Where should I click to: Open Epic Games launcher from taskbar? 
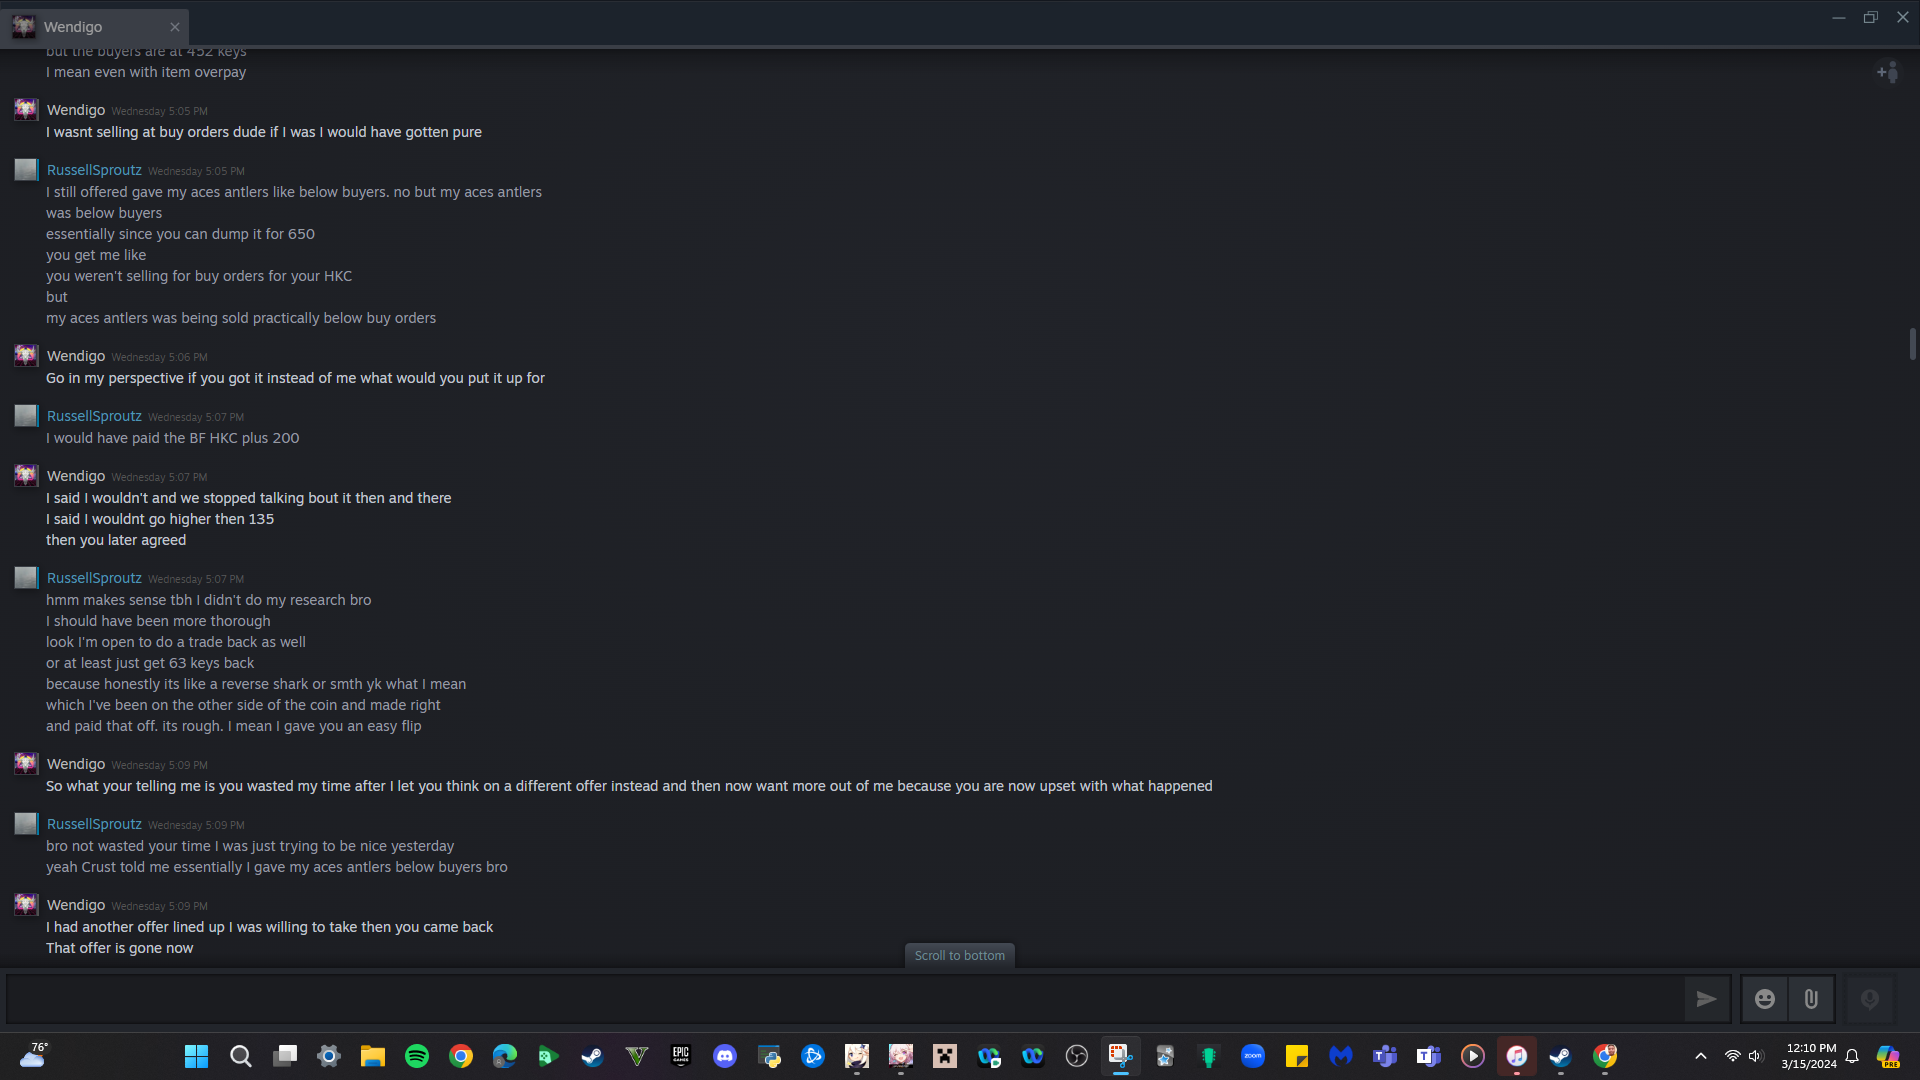pos(681,1056)
